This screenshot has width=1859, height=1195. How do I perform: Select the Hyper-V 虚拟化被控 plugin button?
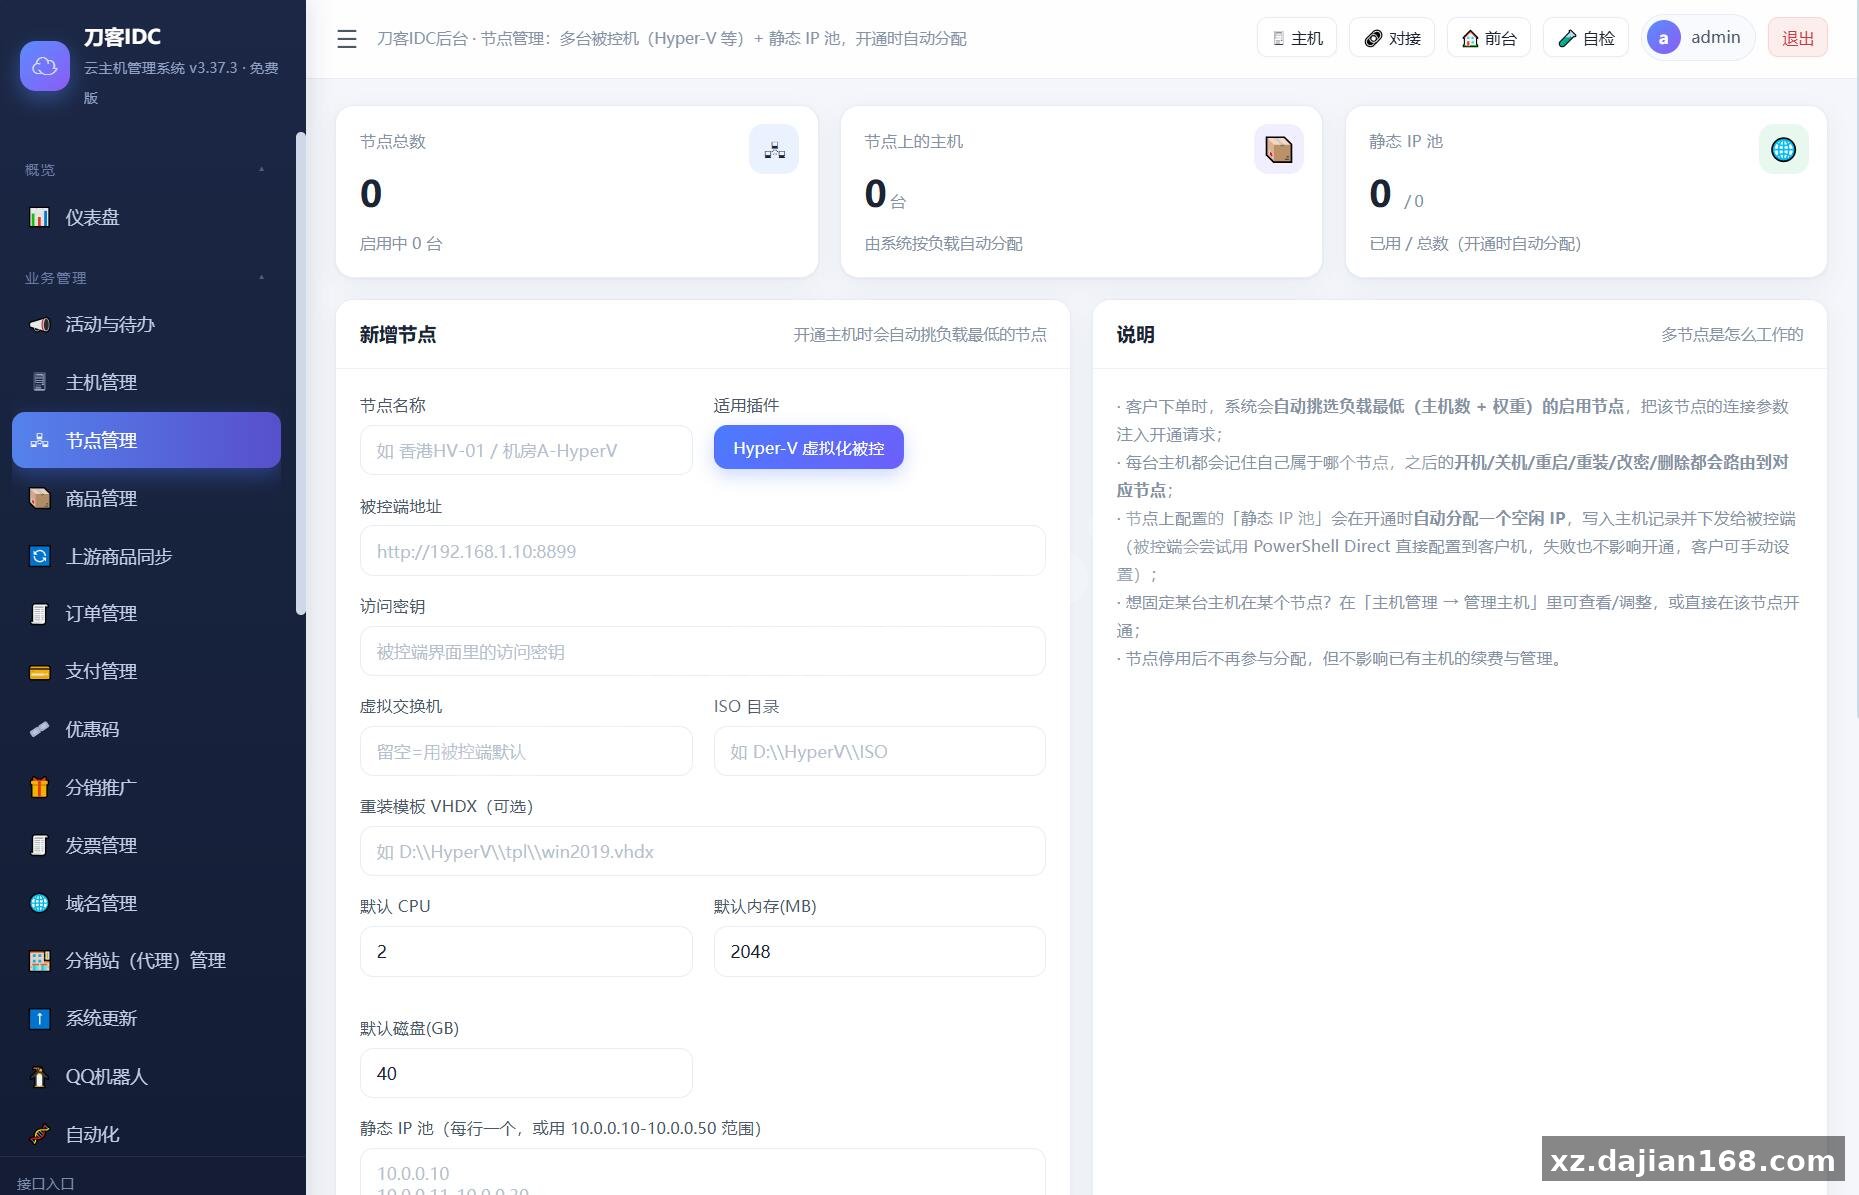(809, 447)
